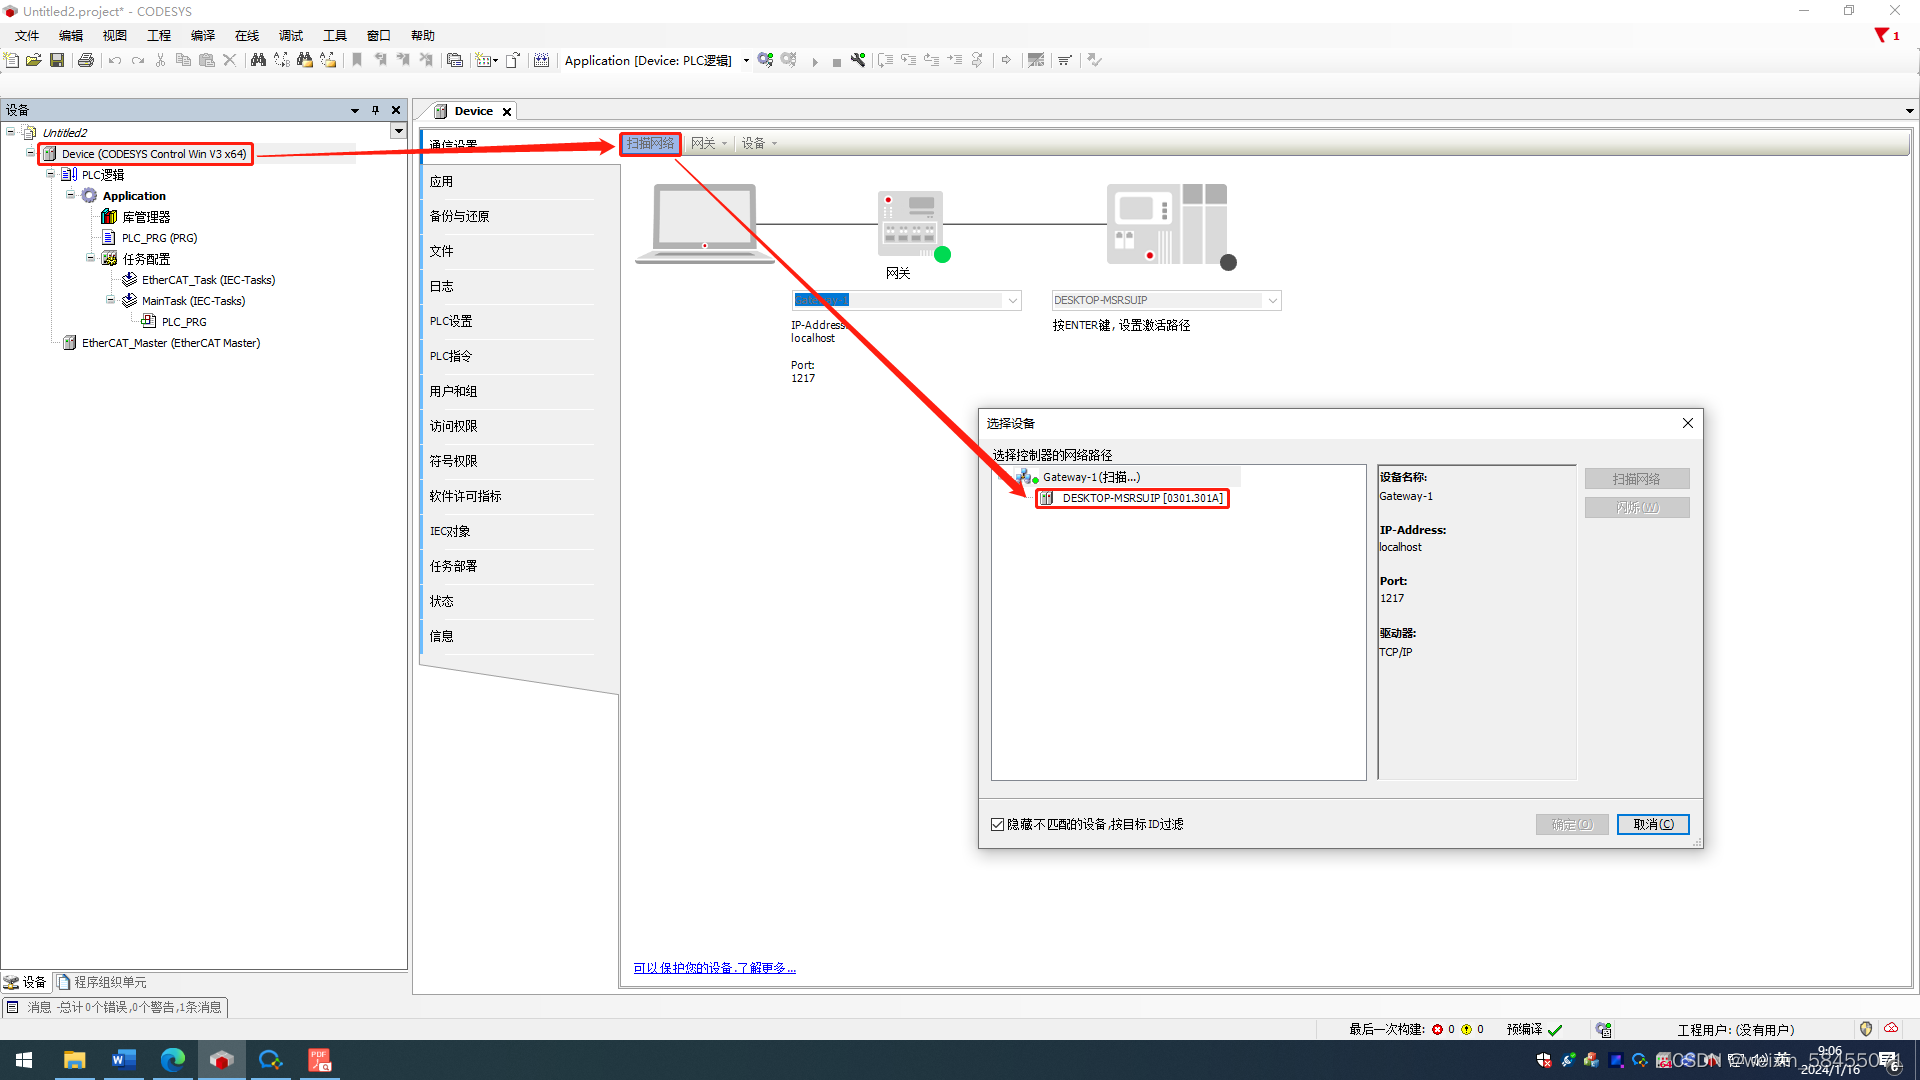Uncheck 隐藏不匹配的设备,按目标ID过滤 checkbox

(x=997, y=823)
